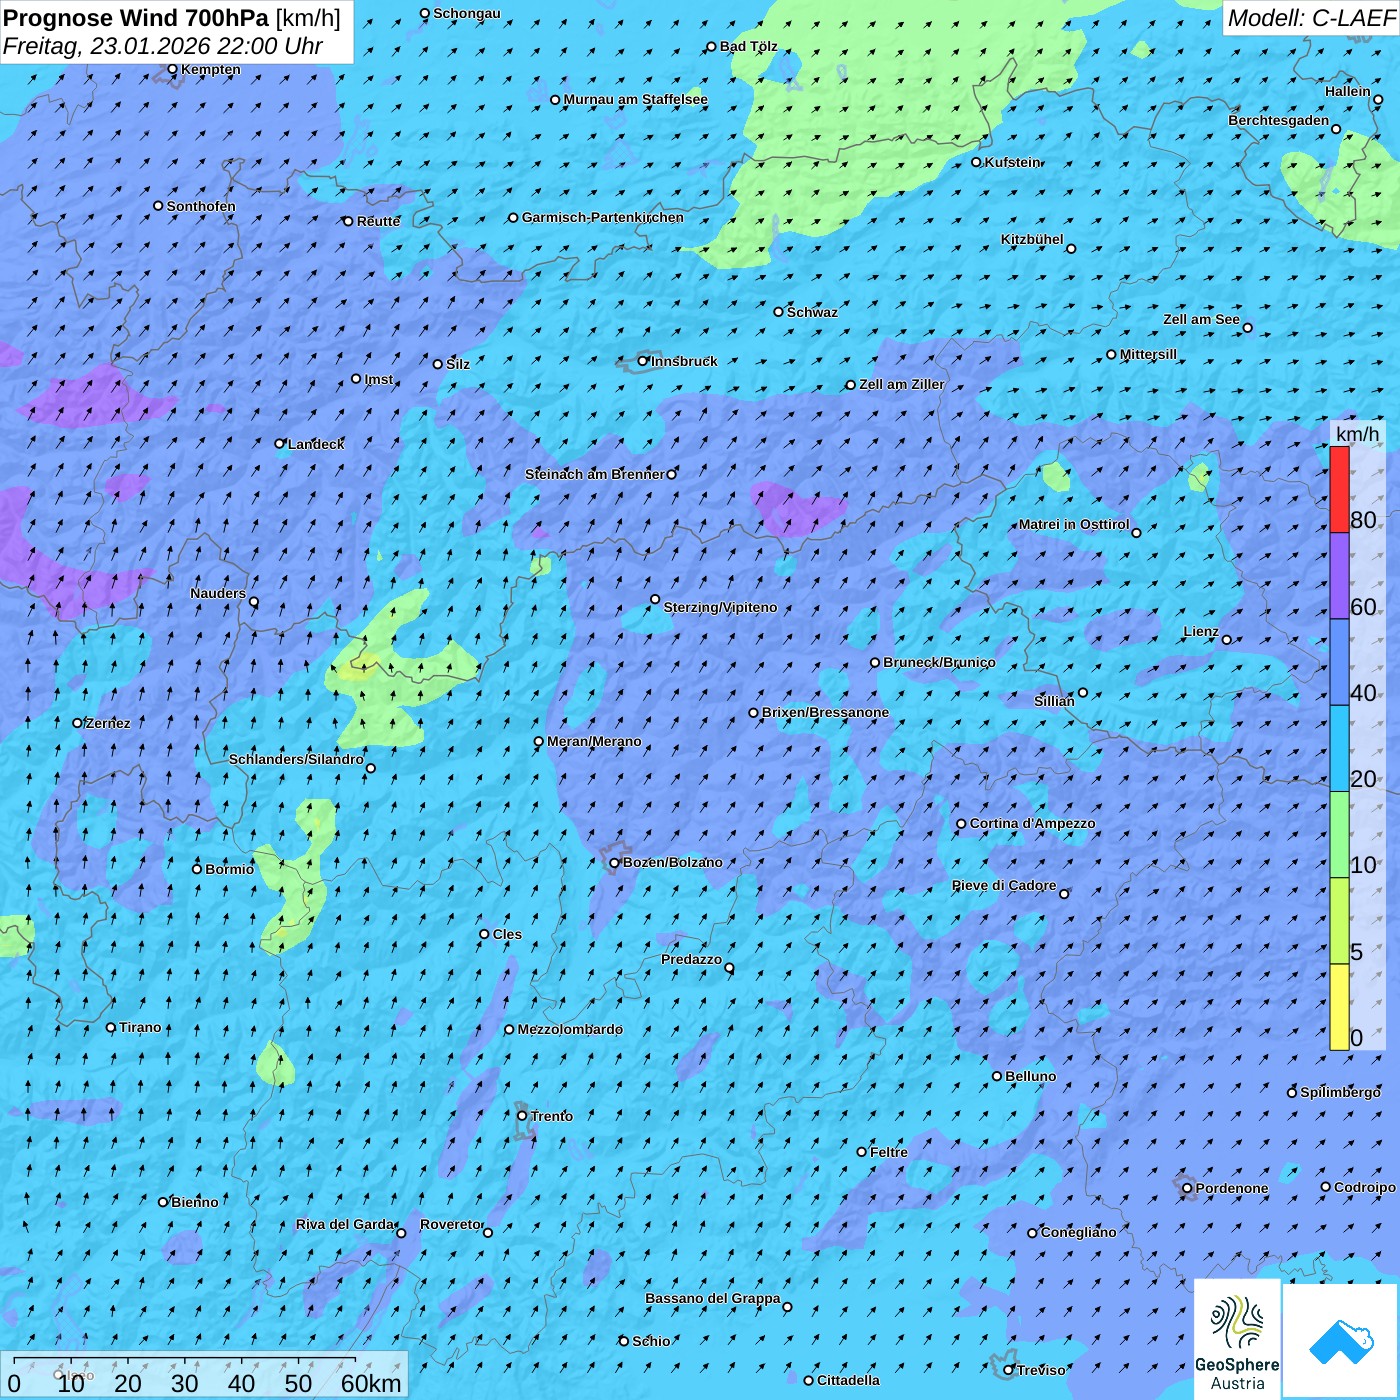Click the 'Zernez' label

[x=108, y=723]
